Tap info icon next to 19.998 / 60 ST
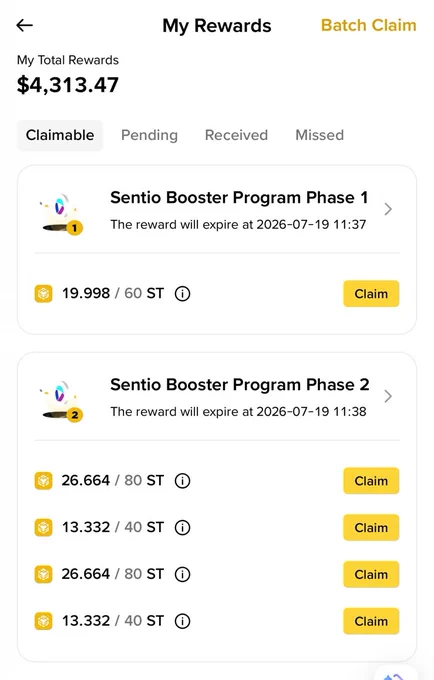The width and height of the screenshot is (434, 680). point(182,294)
